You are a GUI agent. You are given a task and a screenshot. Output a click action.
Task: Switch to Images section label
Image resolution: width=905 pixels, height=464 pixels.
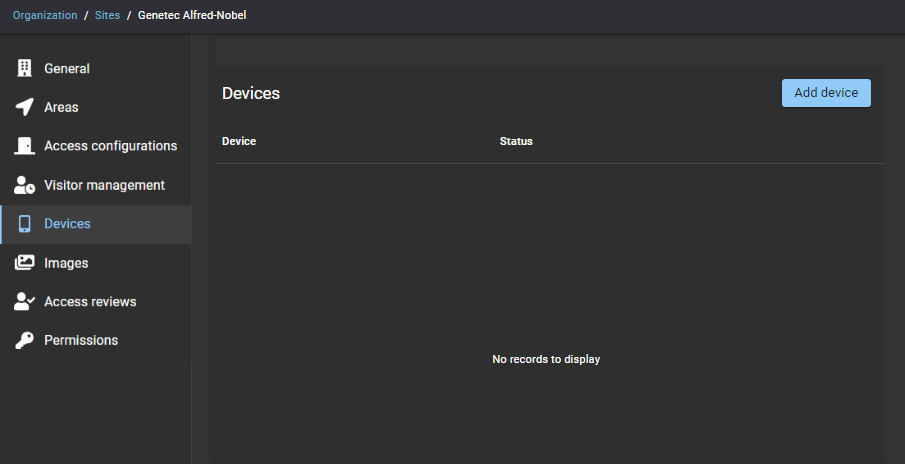66,263
